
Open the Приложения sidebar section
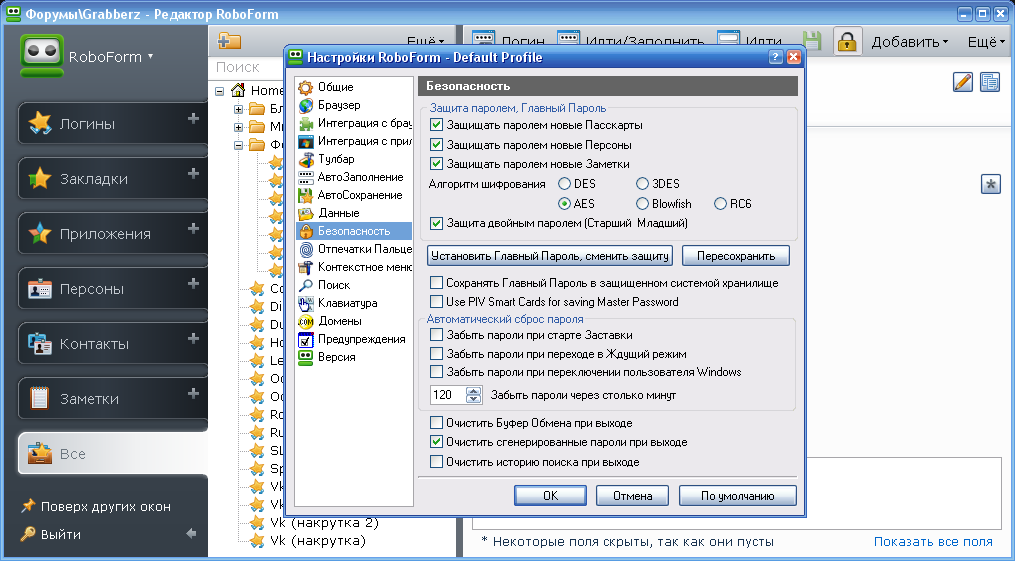[113, 233]
